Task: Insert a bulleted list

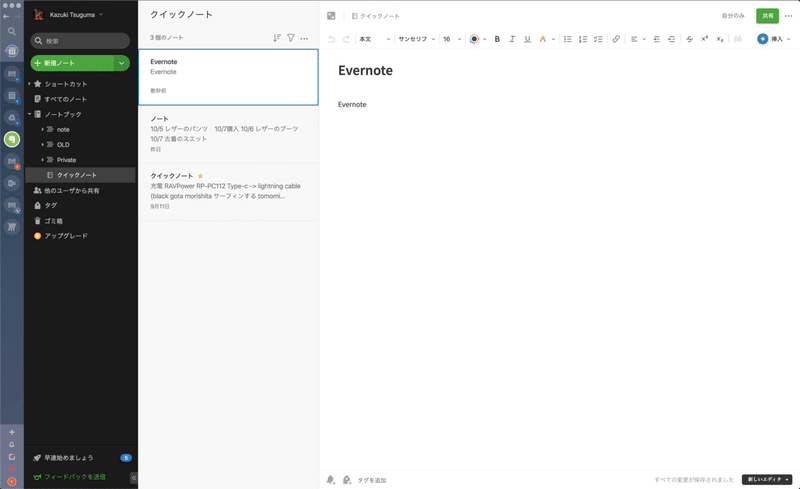Action: (567, 39)
